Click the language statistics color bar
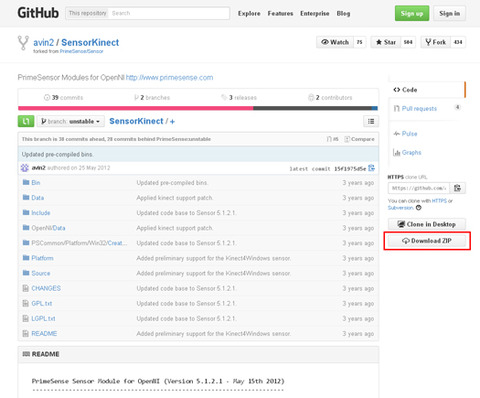The height and width of the screenshot is (398, 480). point(198,108)
